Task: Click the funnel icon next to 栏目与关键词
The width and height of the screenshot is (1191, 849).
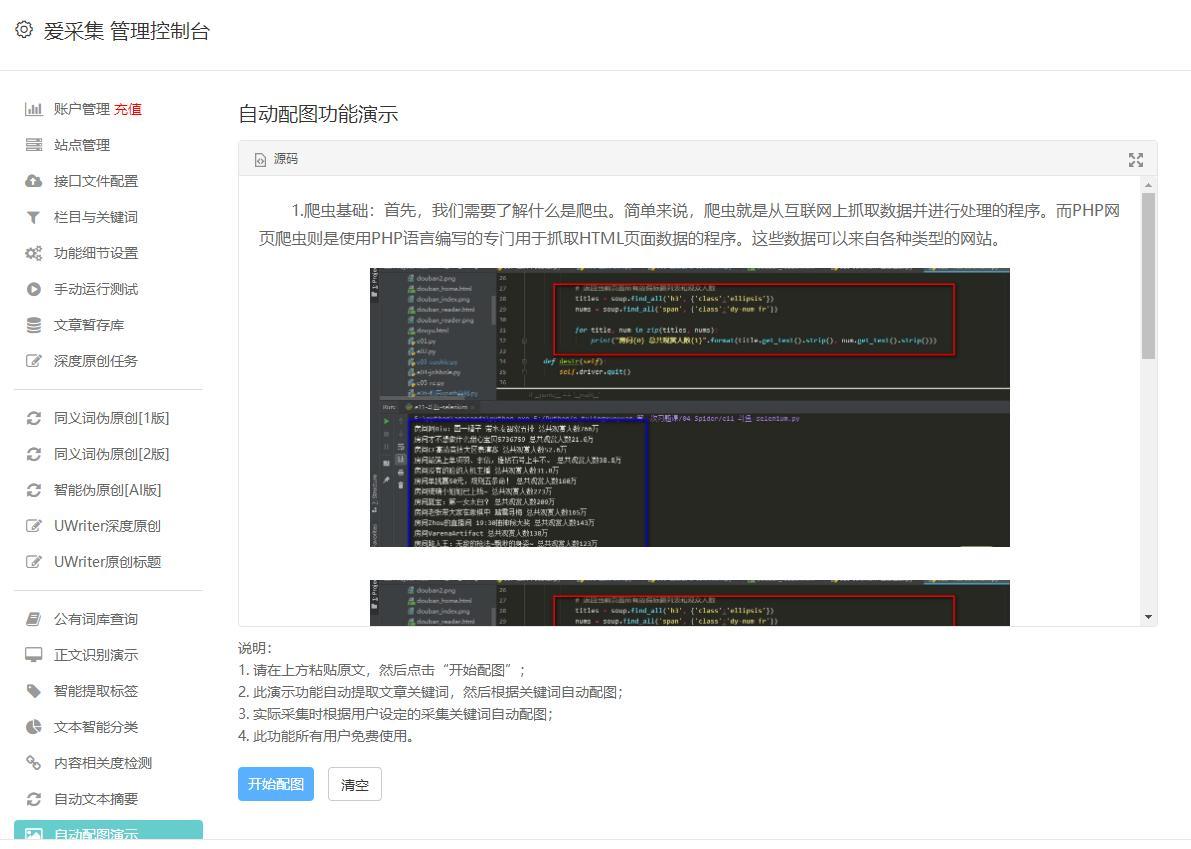Action: click(33, 217)
